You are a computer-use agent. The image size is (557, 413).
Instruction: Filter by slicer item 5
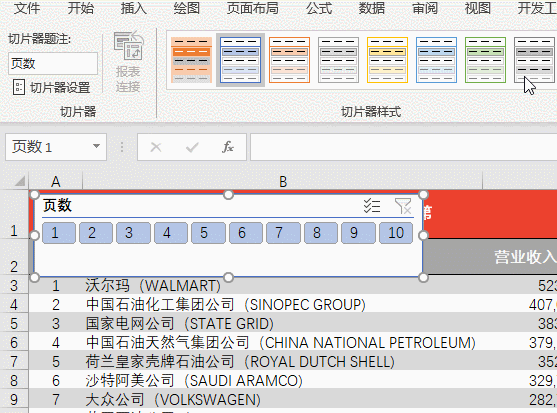click(x=208, y=233)
